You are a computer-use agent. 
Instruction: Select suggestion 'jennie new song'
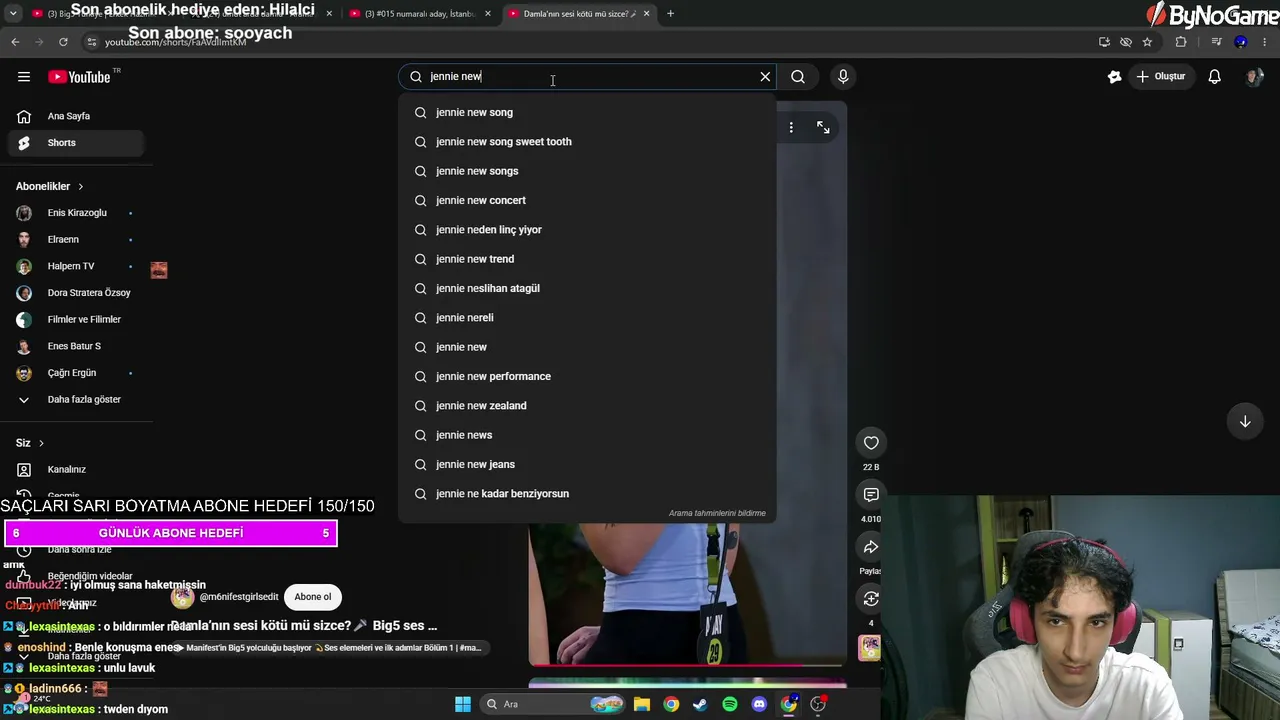(x=587, y=112)
